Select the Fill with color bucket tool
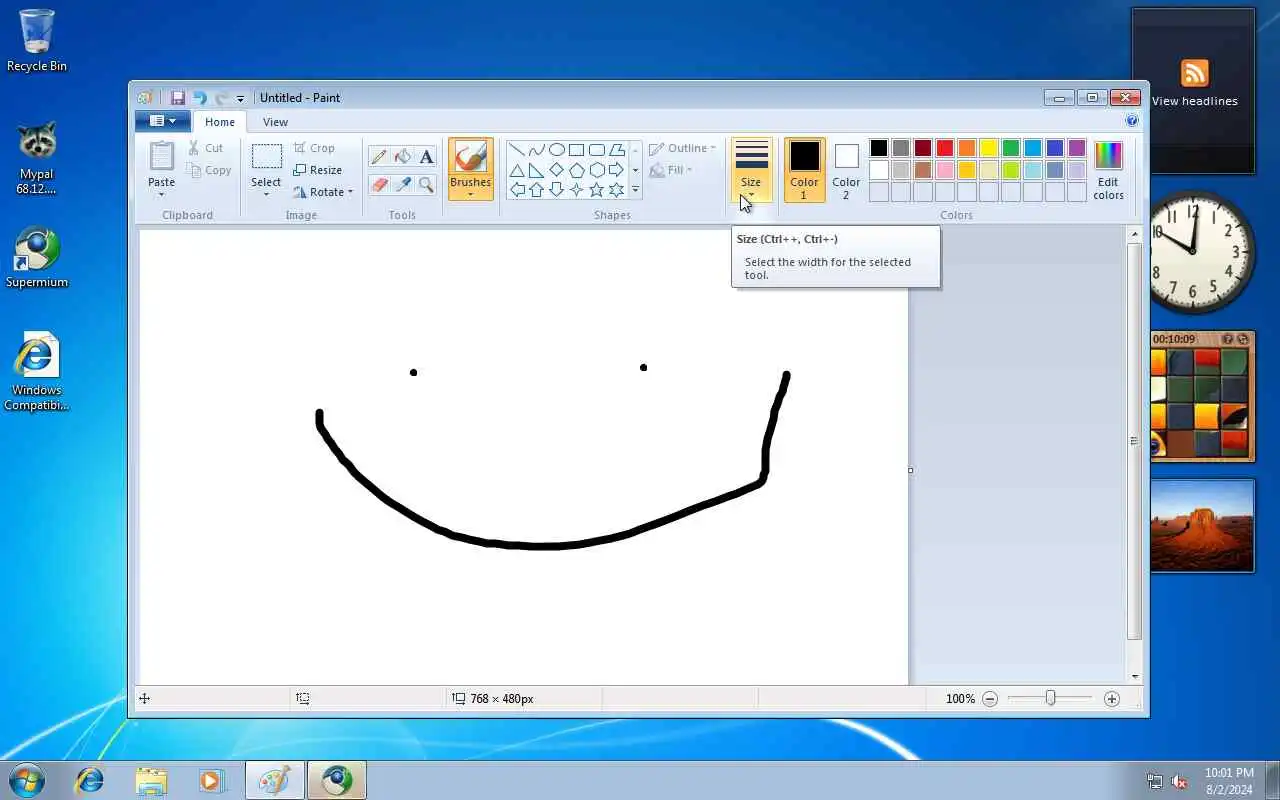 tap(403, 157)
